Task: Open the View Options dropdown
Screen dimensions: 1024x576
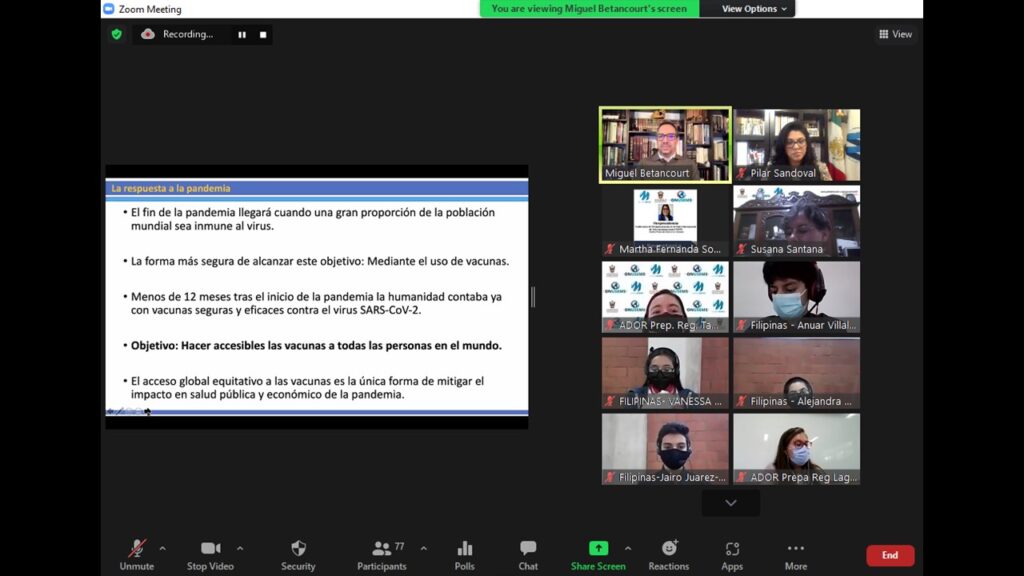Action: [x=754, y=8]
